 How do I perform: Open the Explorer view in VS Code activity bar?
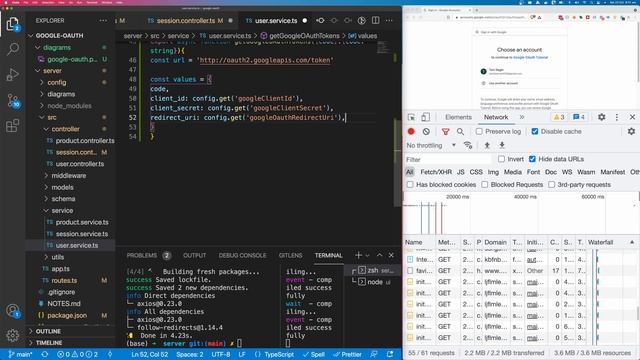click(13, 24)
